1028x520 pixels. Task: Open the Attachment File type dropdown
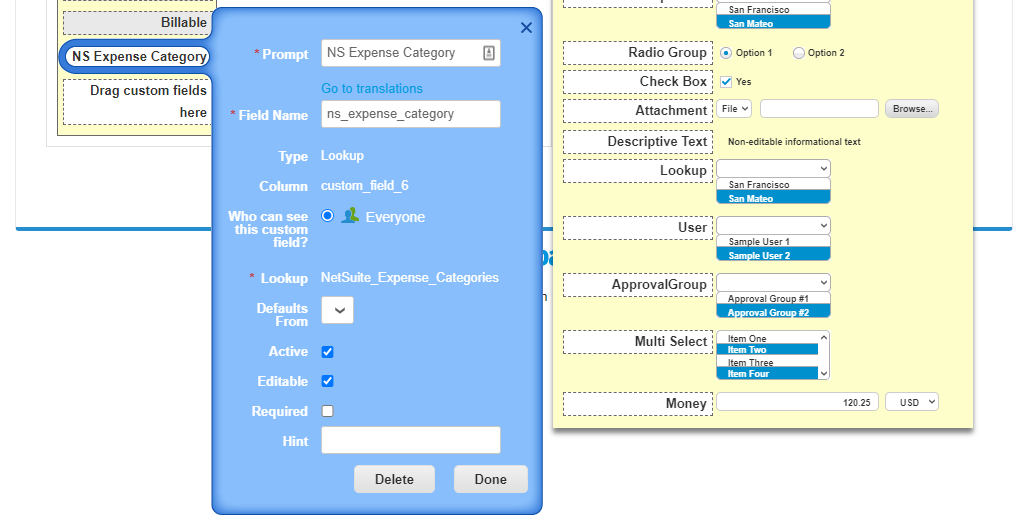click(x=733, y=109)
